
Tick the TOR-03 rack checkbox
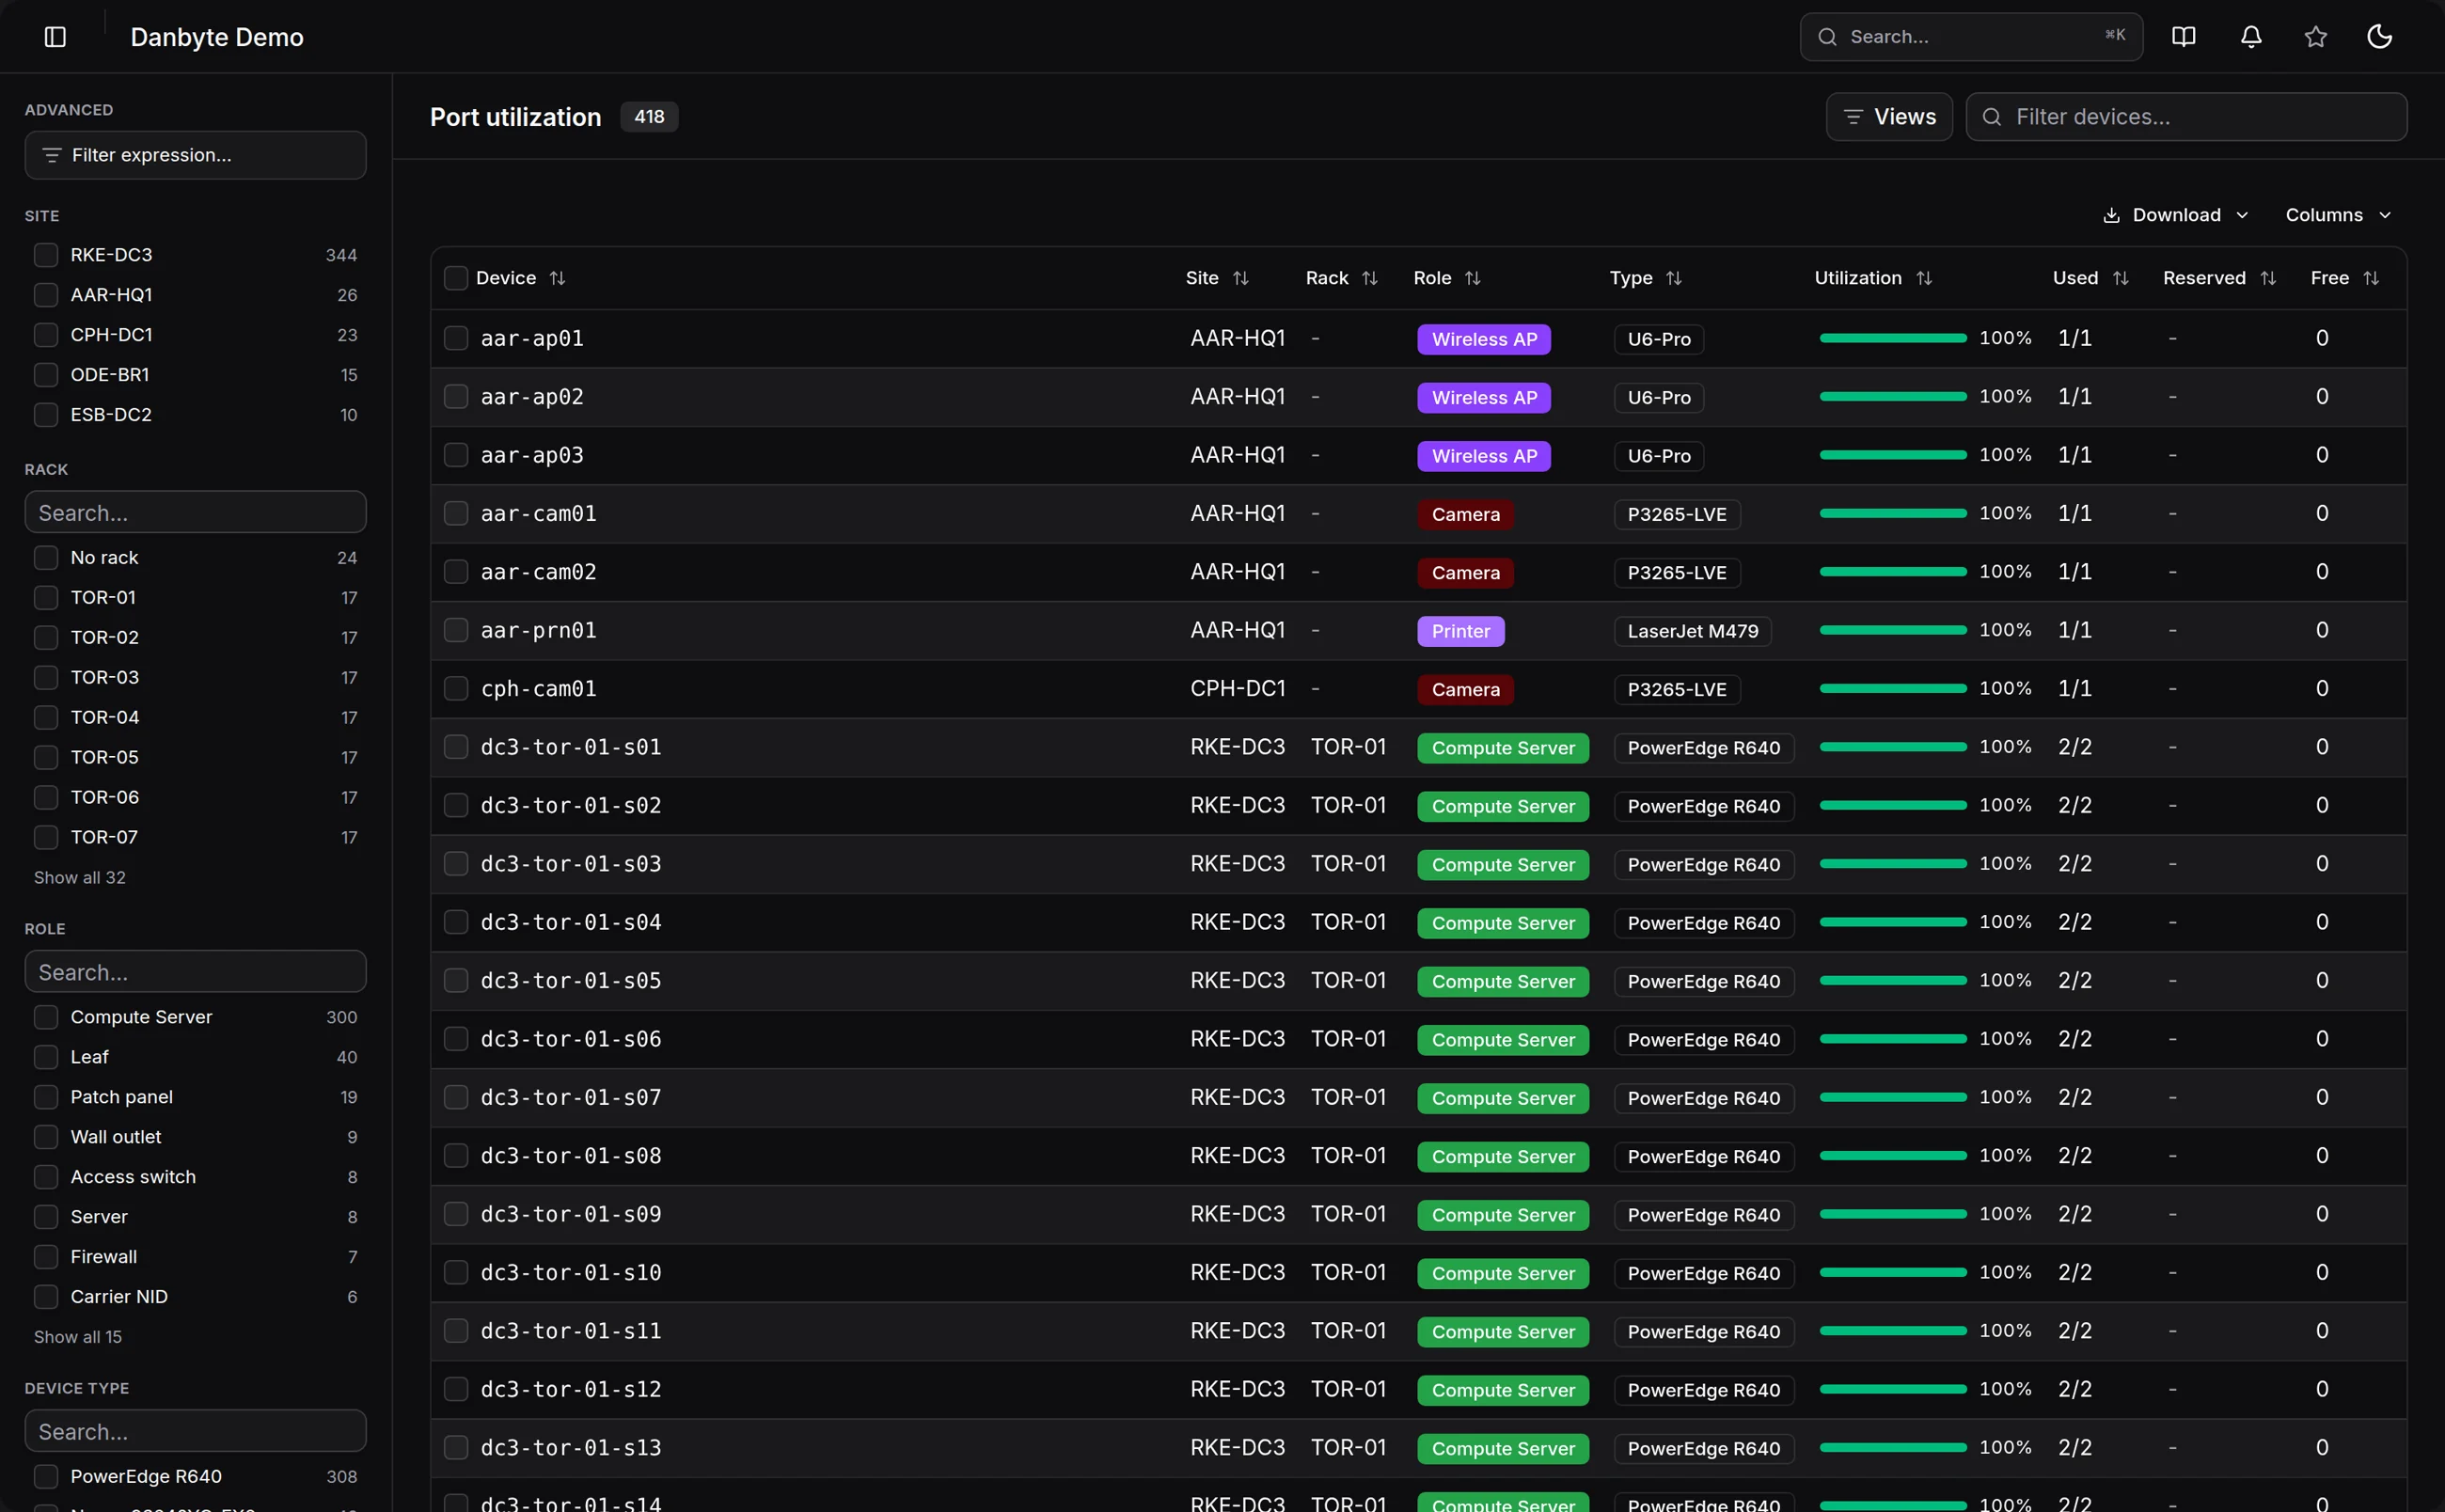click(46, 678)
